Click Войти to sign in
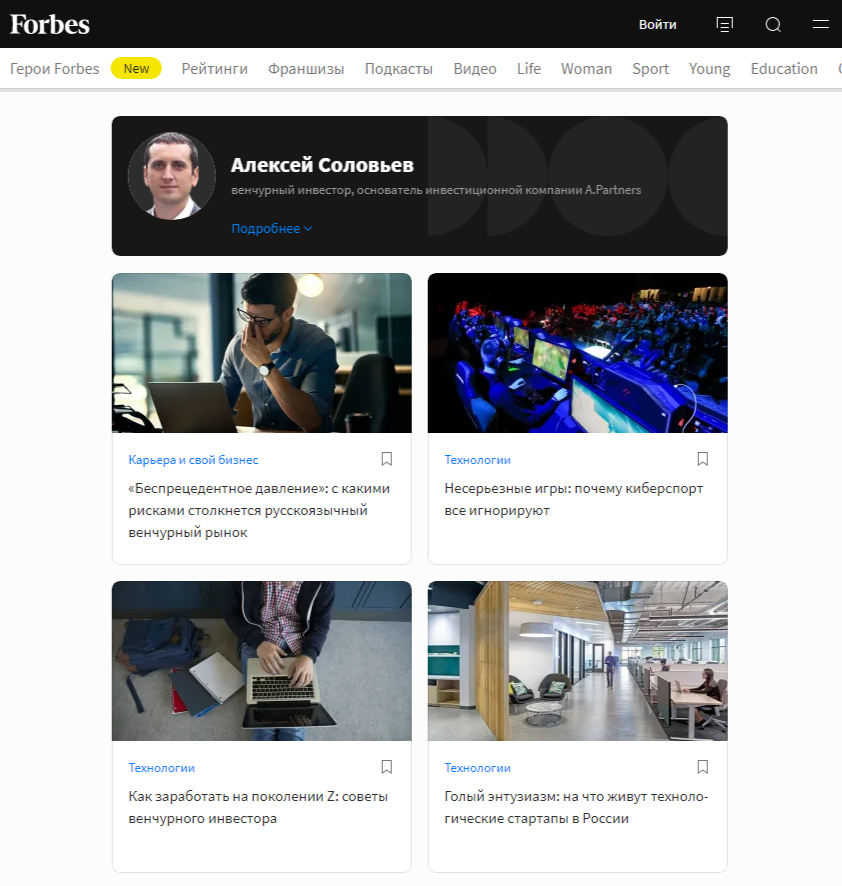This screenshot has width=842, height=886. tap(657, 24)
